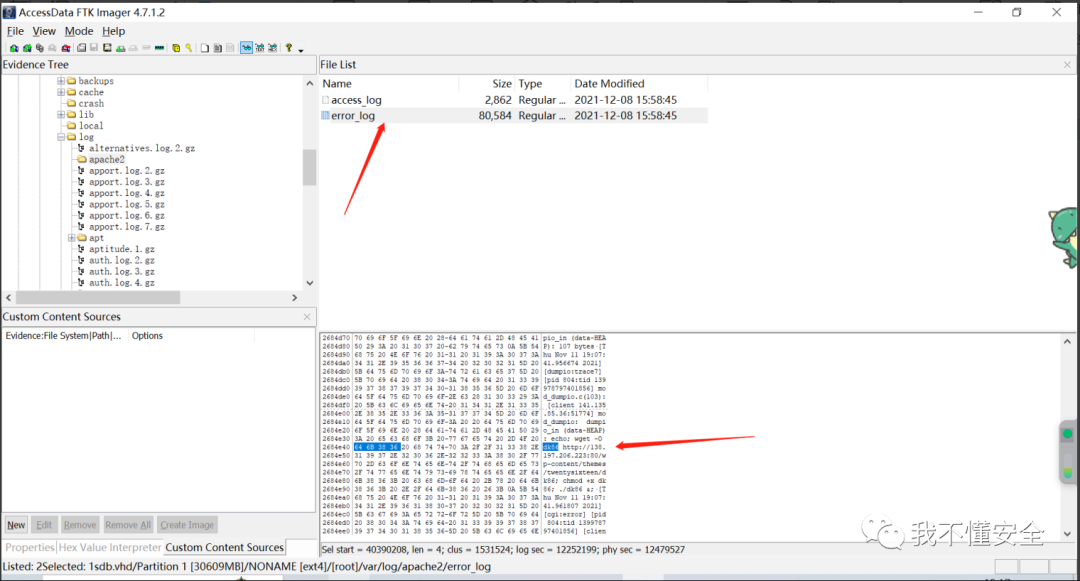This screenshot has width=1080, height=581.
Task: Open the toolbar options dropdown arrow
Action: (300, 50)
